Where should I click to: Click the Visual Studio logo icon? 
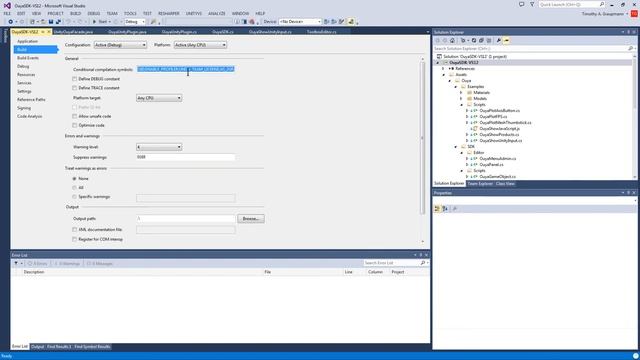(7, 5)
